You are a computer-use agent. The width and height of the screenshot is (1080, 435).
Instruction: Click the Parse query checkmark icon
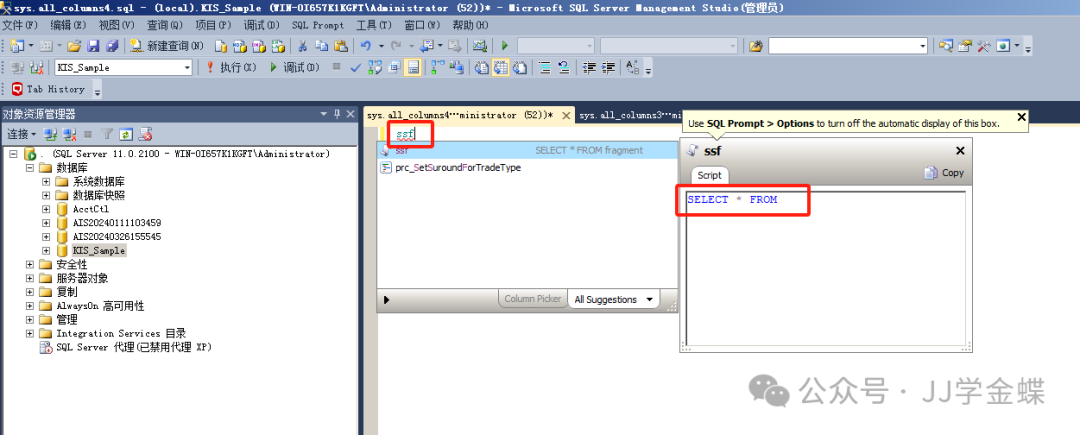pos(355,67)
